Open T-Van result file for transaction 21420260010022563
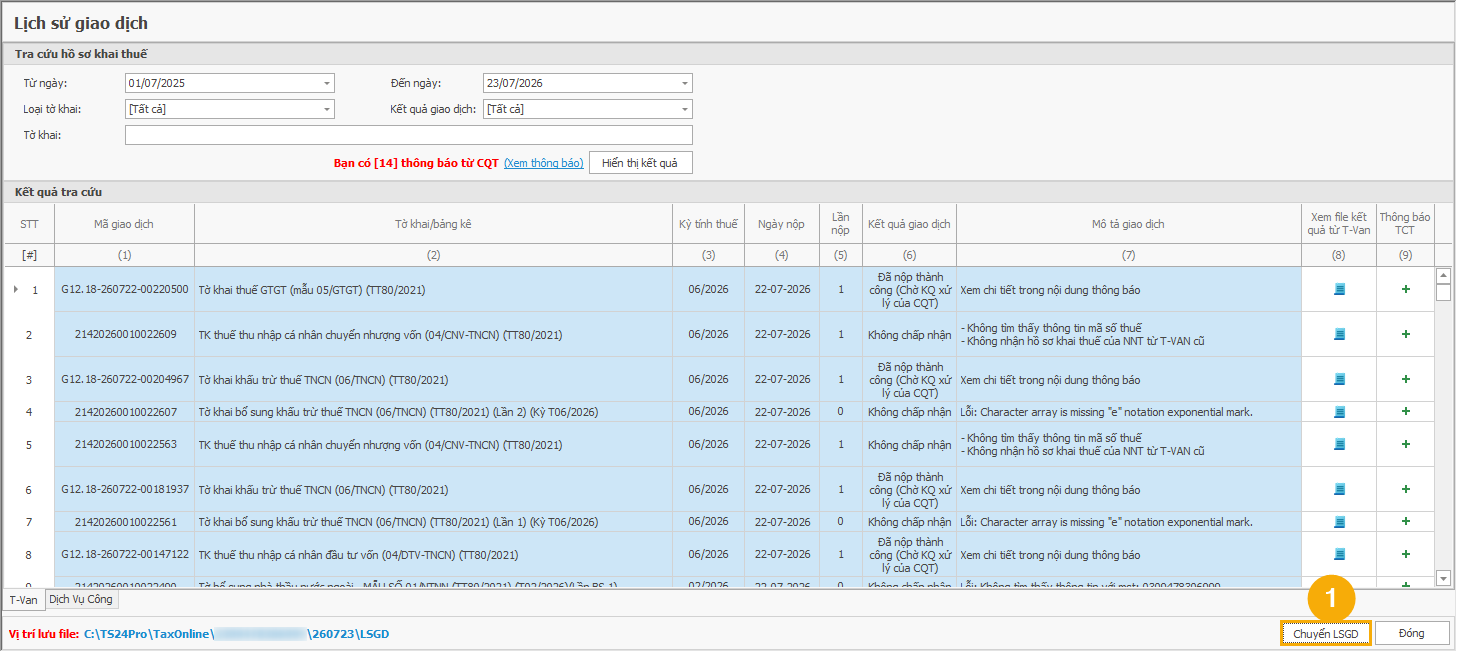Screen dimensions: 1457x652 1339,444
